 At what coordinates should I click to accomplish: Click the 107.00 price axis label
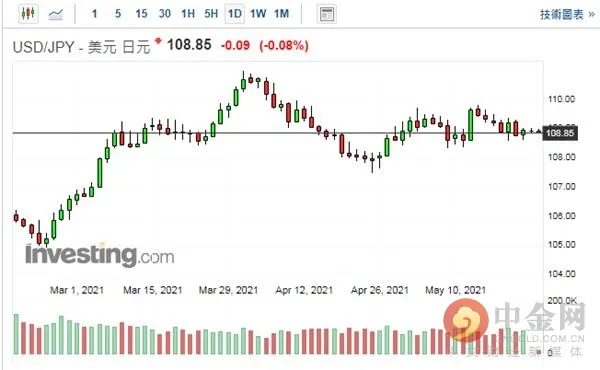point(561,186)
